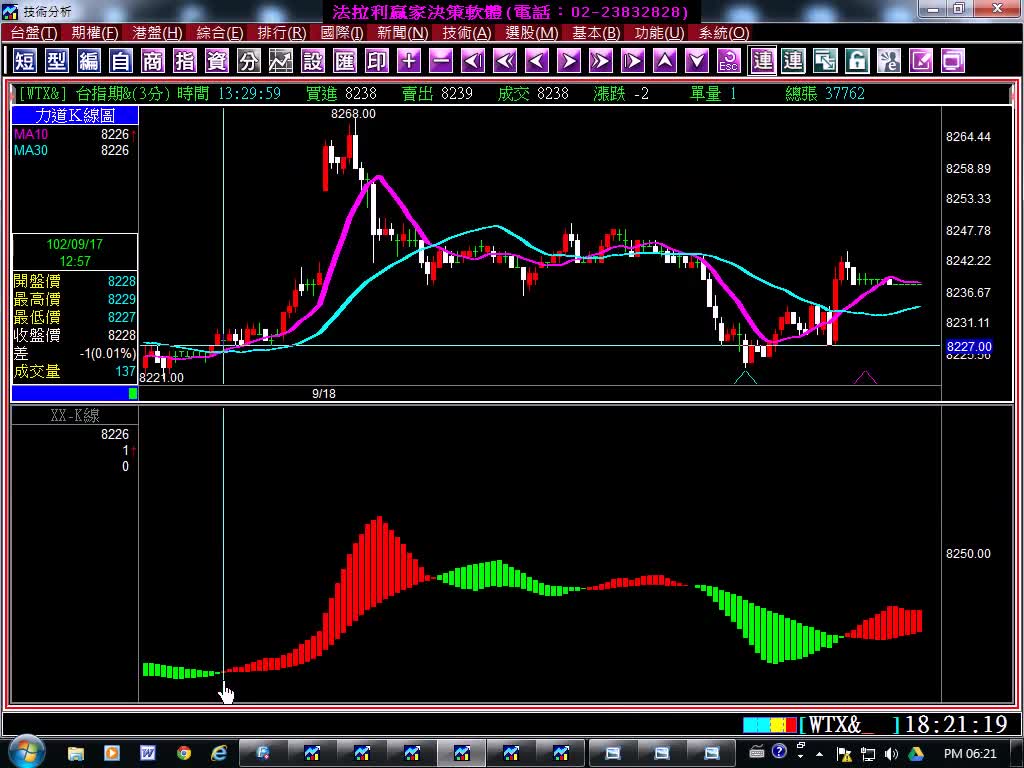Viewport: 1024px width, 768px height.
Task: Toggle the green 連 link button
Action: (793, 61)
